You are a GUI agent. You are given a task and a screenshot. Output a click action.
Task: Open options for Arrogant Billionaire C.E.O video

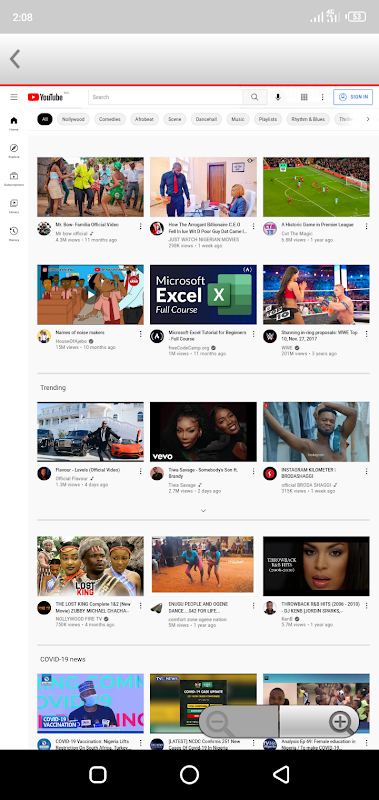point(254,226)
